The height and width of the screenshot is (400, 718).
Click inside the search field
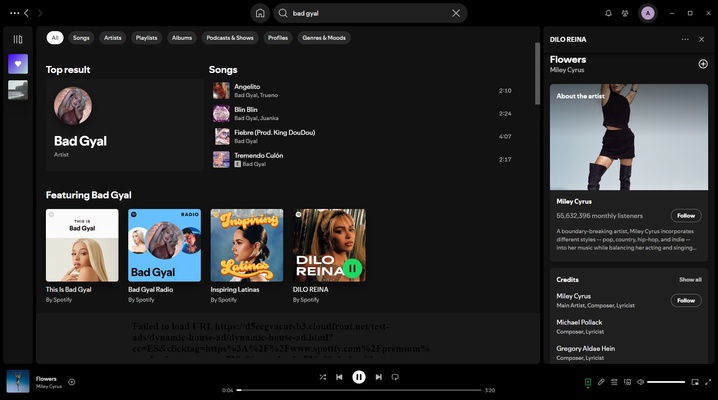click(370, 13)
